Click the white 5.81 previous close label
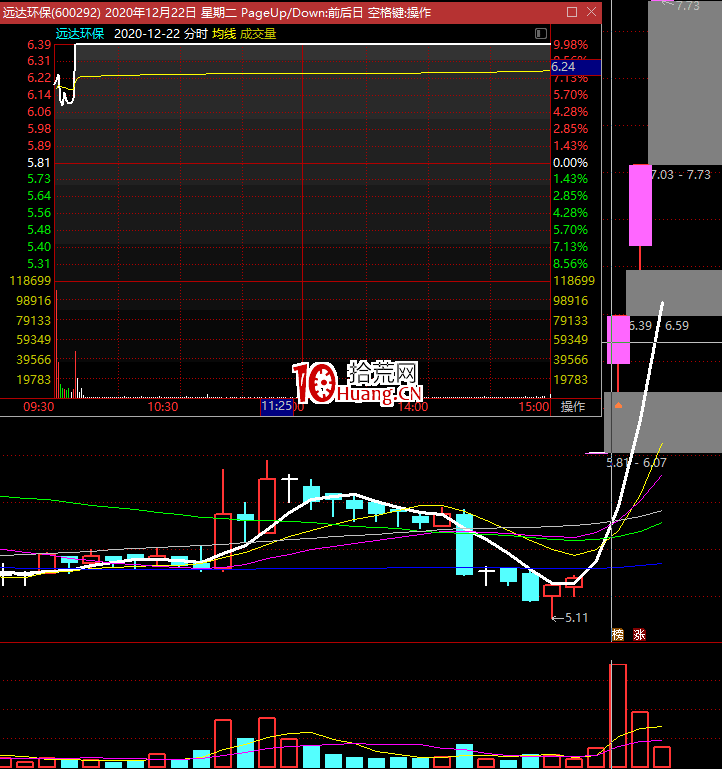The width and height of the screenshot is (722, 769). [39, 162]
